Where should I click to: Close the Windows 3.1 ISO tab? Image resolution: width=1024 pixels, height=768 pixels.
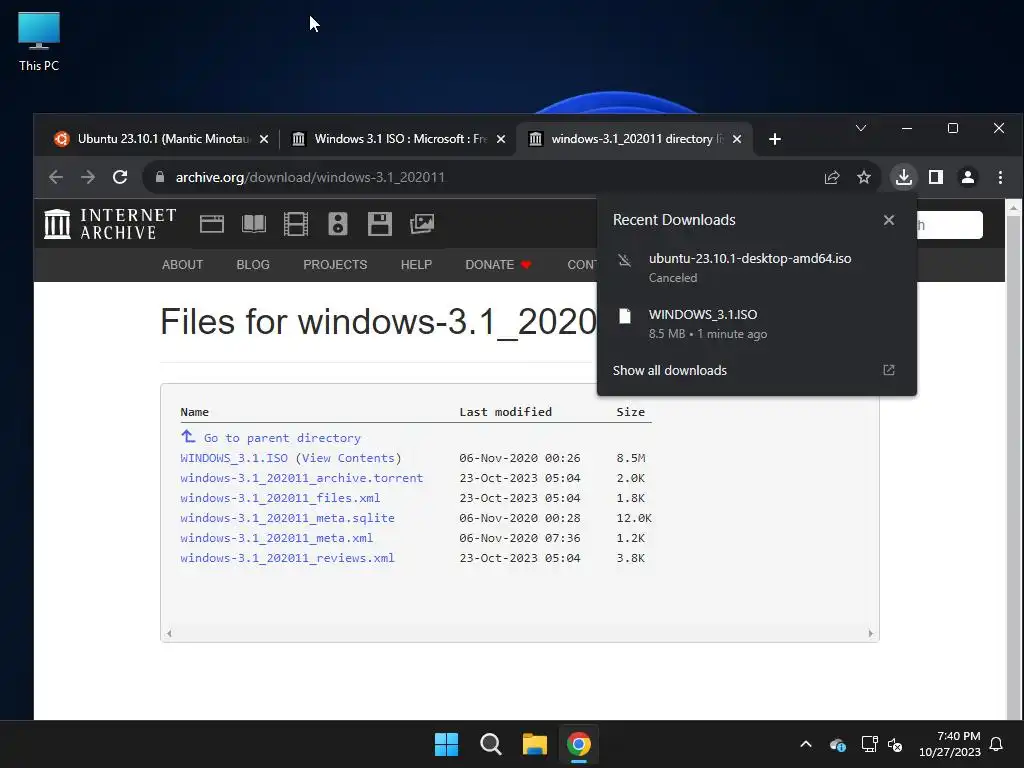(x=501, y=139)
